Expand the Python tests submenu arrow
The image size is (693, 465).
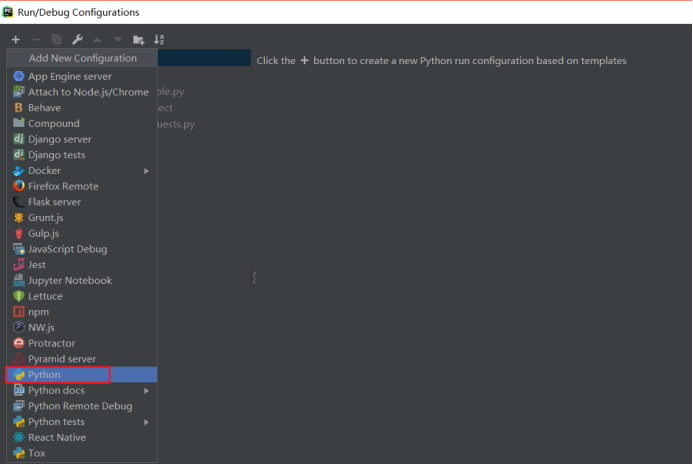[146, 422]
